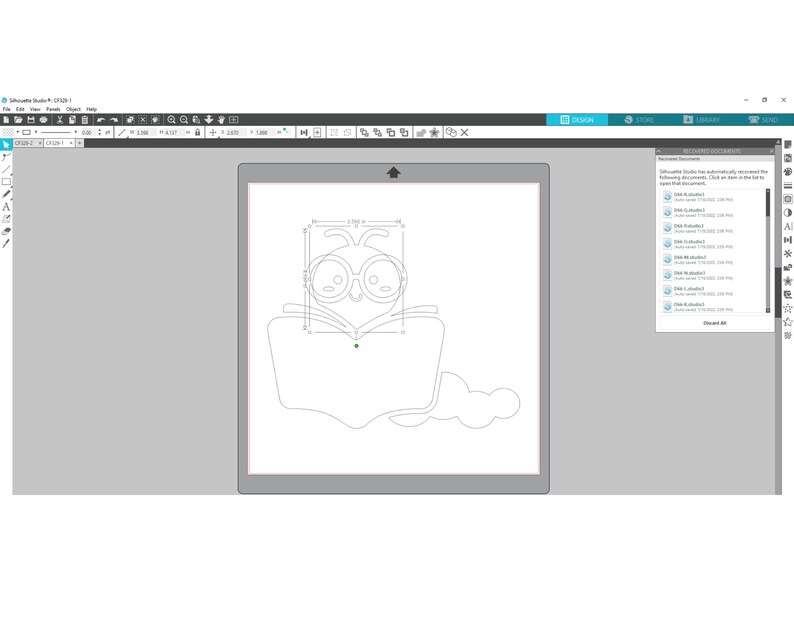Viewport: 794px width, 638px height.
Task: Activate the Freehand pencil tool
Action: (6, 194)
